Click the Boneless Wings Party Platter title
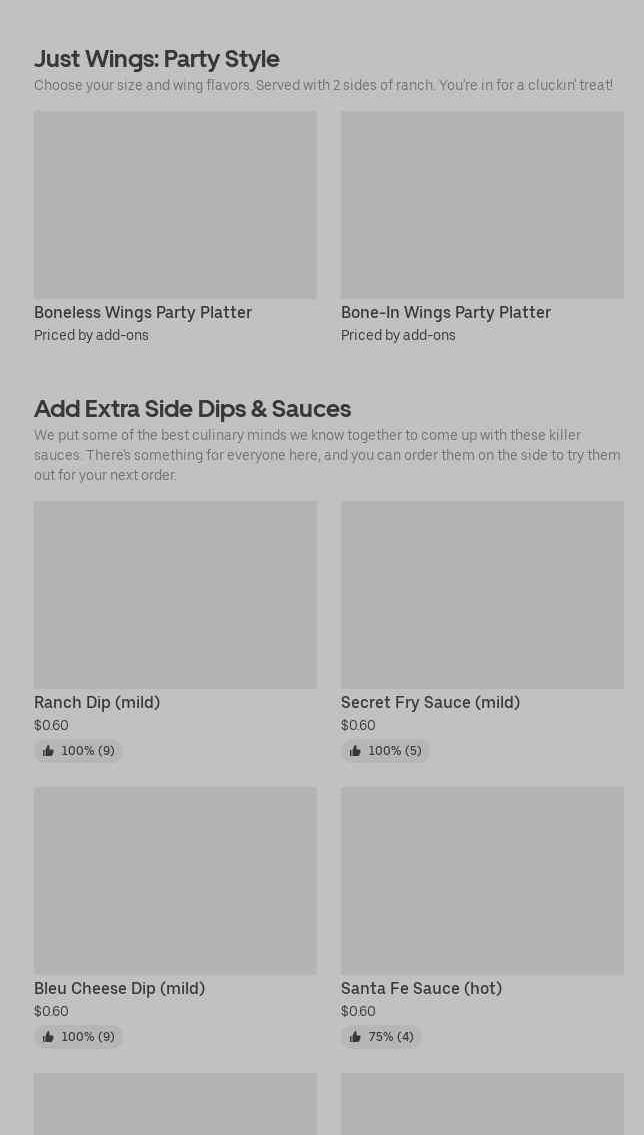The width and height of the screenshot is (644, 1135). coord(143,313)
